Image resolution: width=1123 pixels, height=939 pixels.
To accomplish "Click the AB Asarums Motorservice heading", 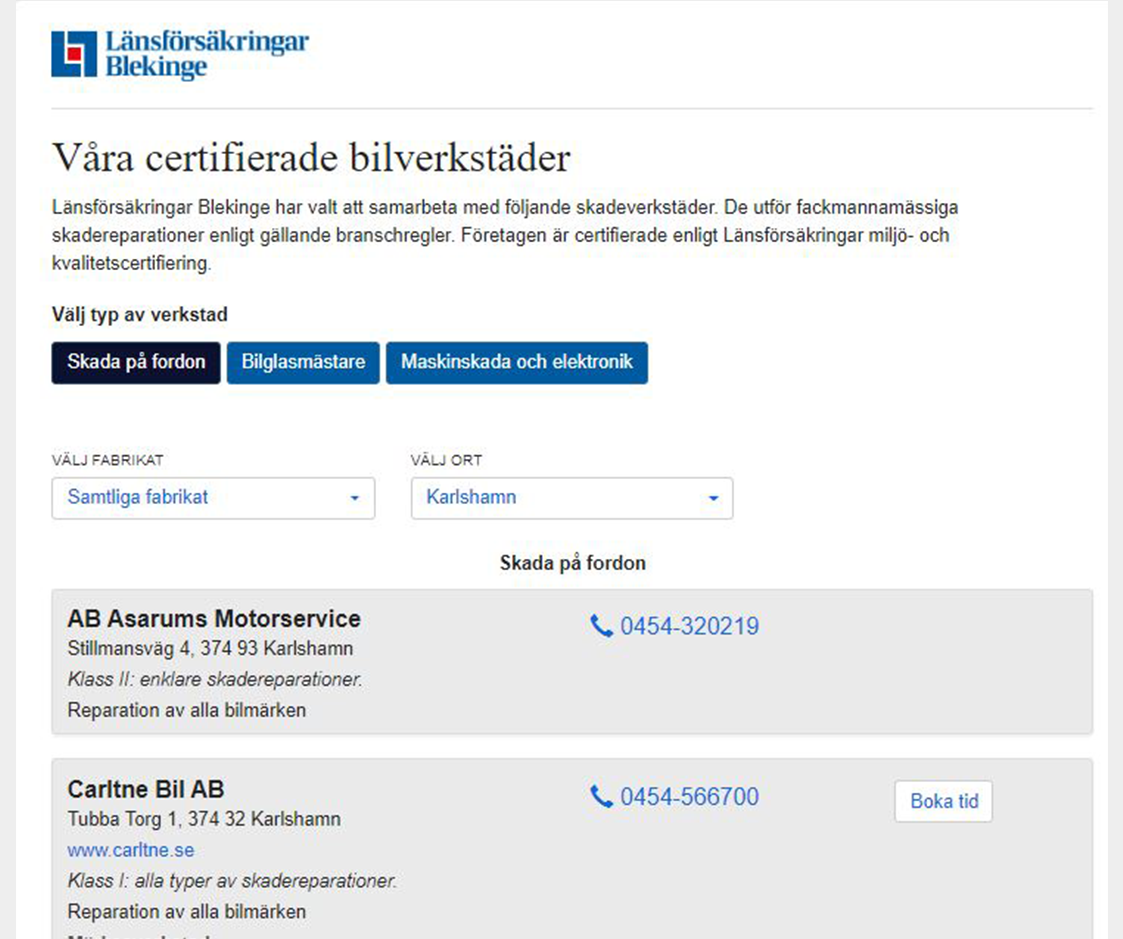I will tap(214, 618).
